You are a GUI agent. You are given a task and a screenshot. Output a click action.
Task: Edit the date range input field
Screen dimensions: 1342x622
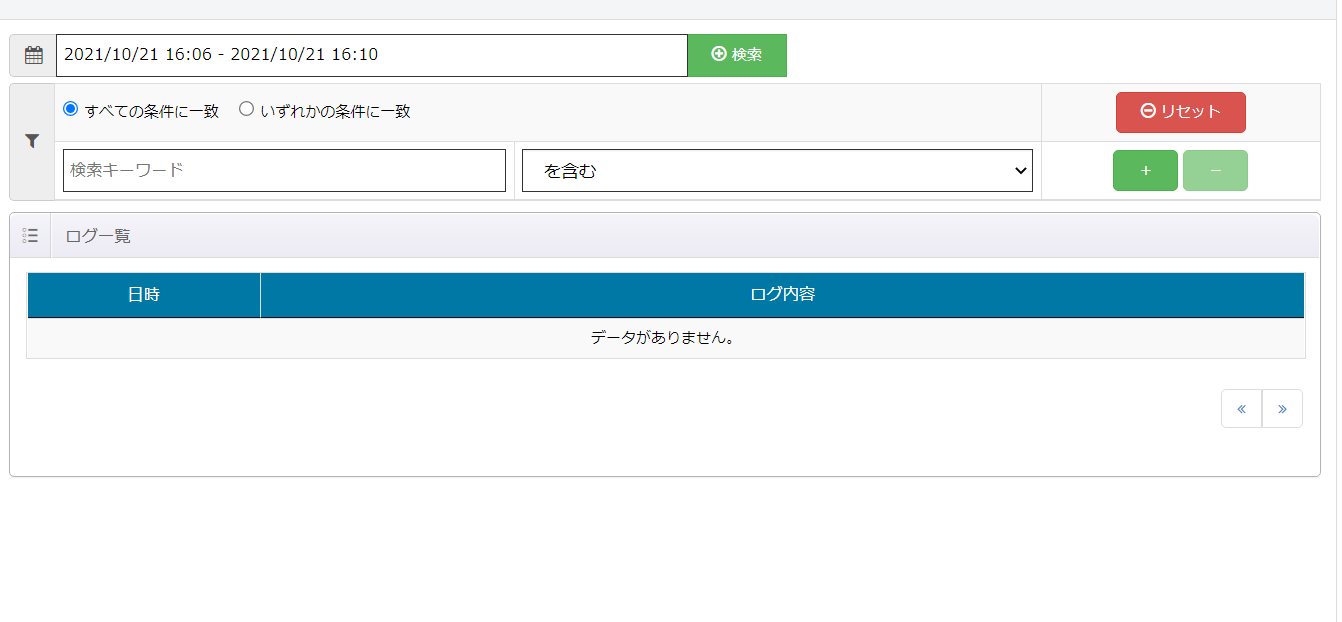pos(372,55)
